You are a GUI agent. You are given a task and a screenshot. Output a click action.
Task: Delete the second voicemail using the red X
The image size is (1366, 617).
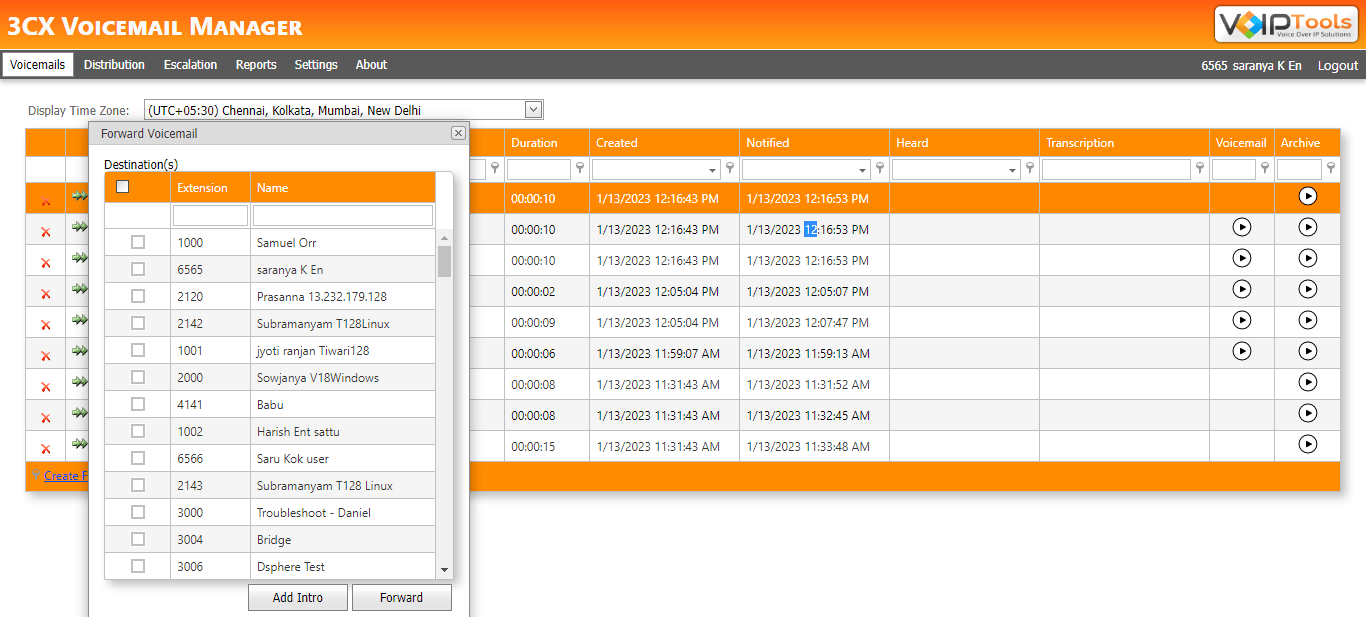point(44,231)
